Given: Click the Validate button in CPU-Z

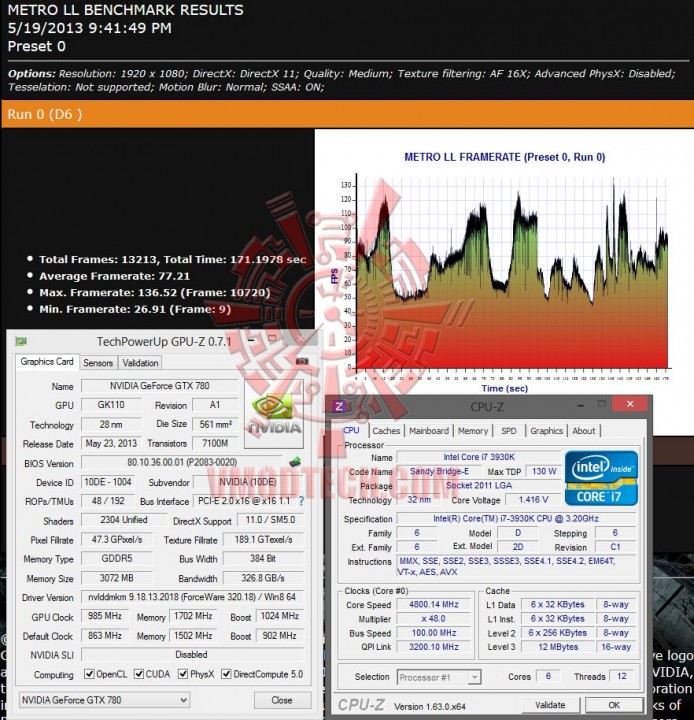Looking at the screenshot, I should point(550,705).
